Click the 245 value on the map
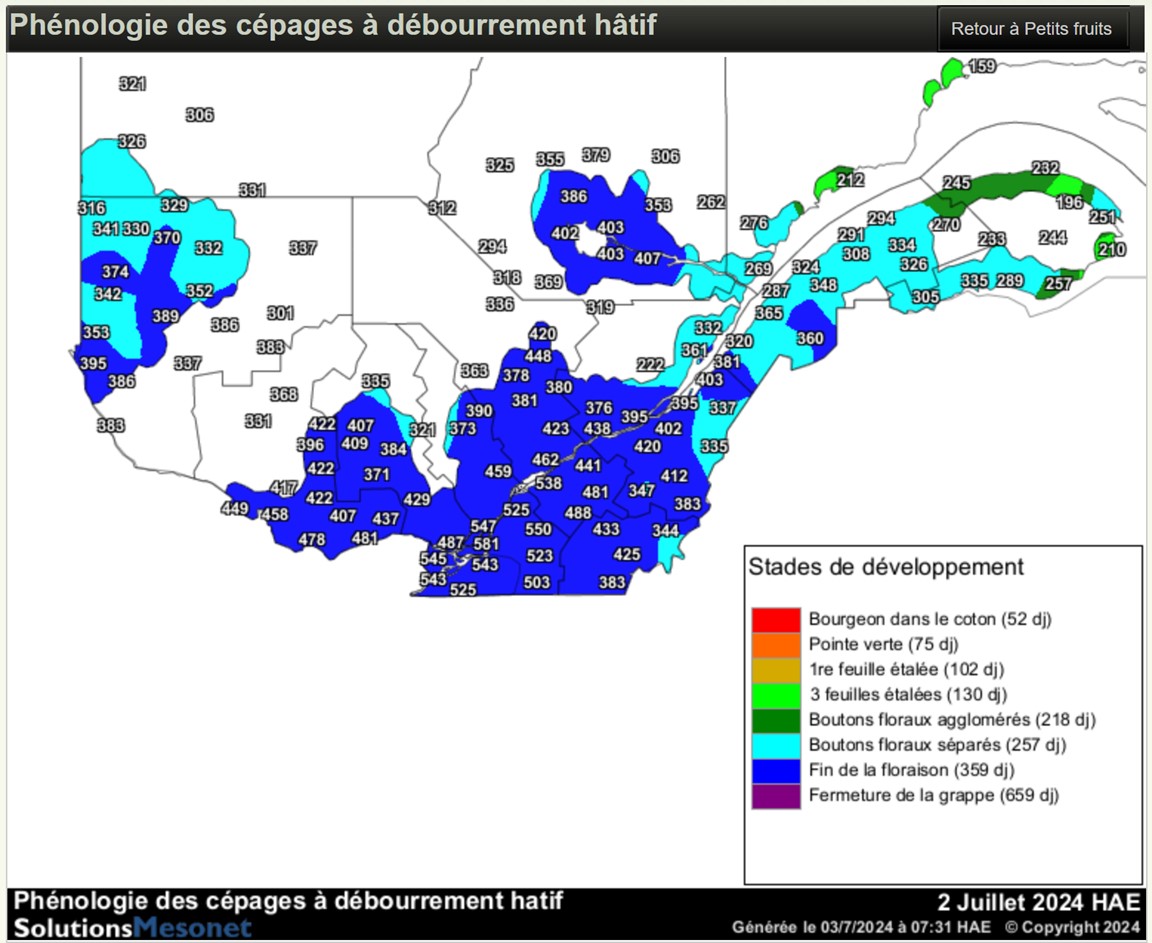This screenshot has height=943, width=1152. click(x=957, y=183)
